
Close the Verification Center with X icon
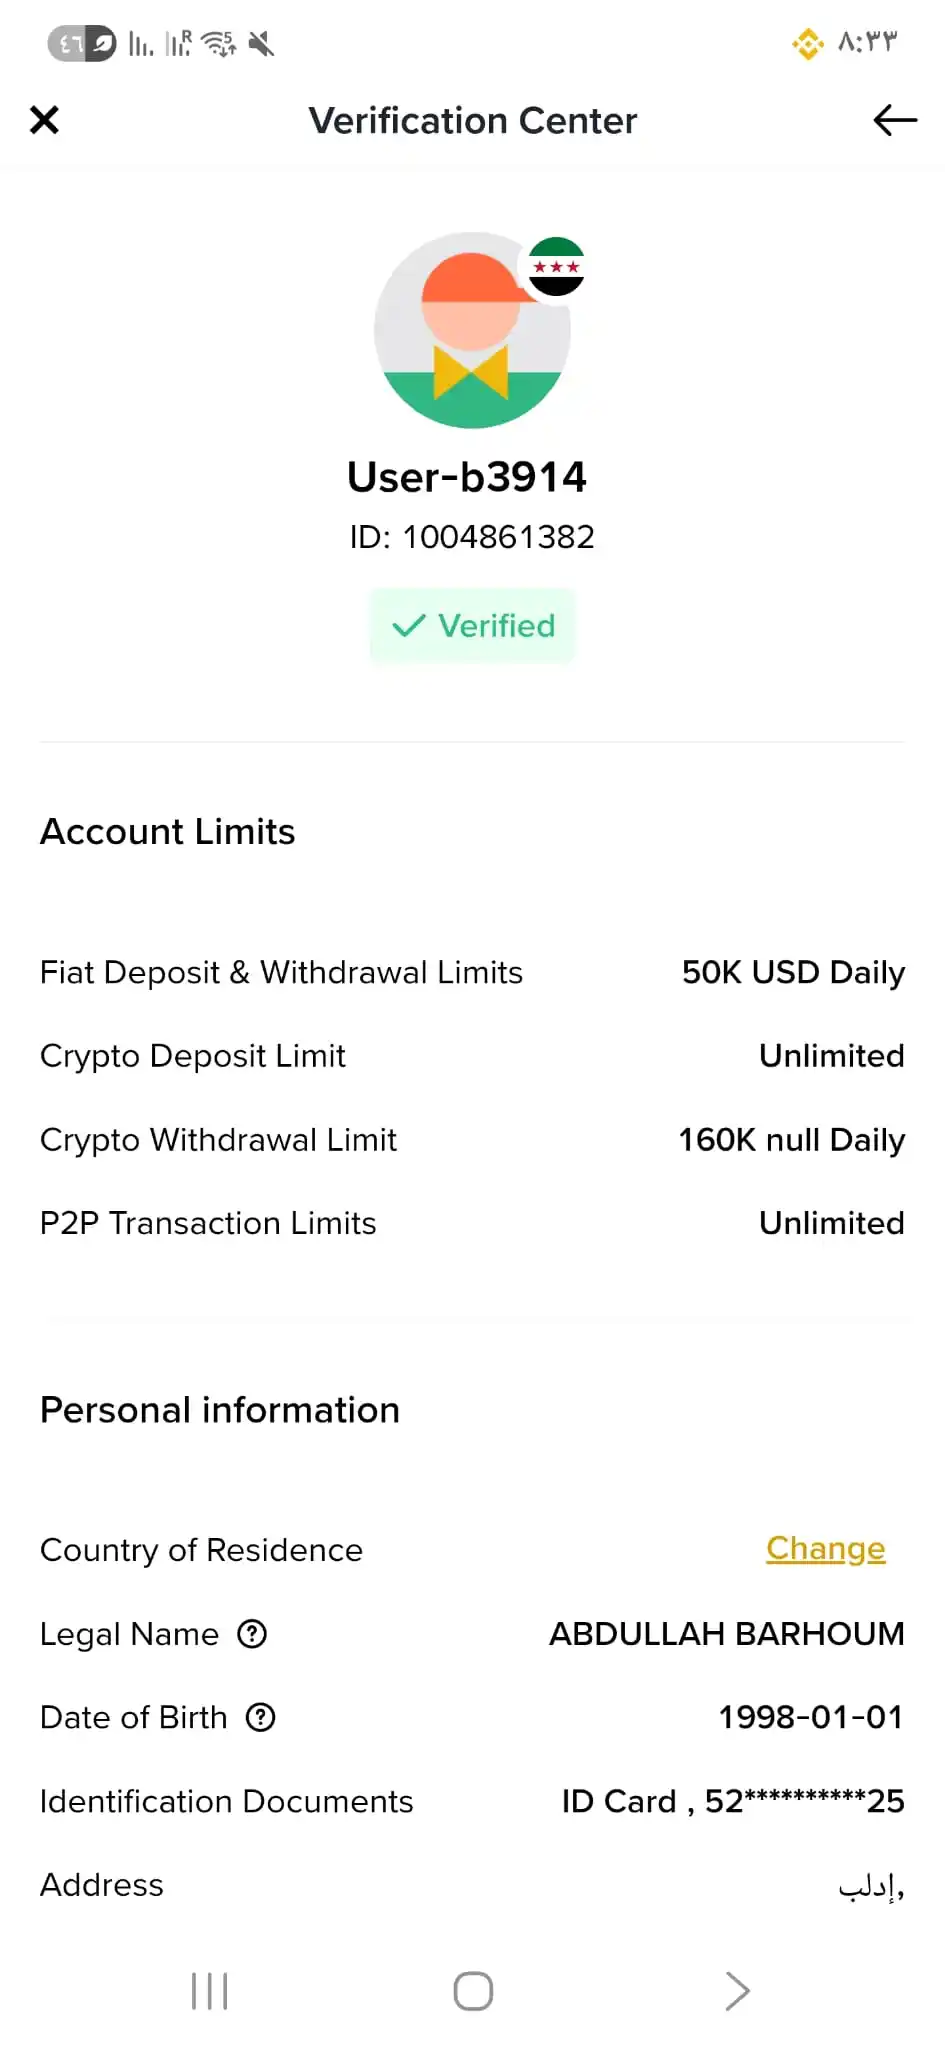(x=44, y=120)
